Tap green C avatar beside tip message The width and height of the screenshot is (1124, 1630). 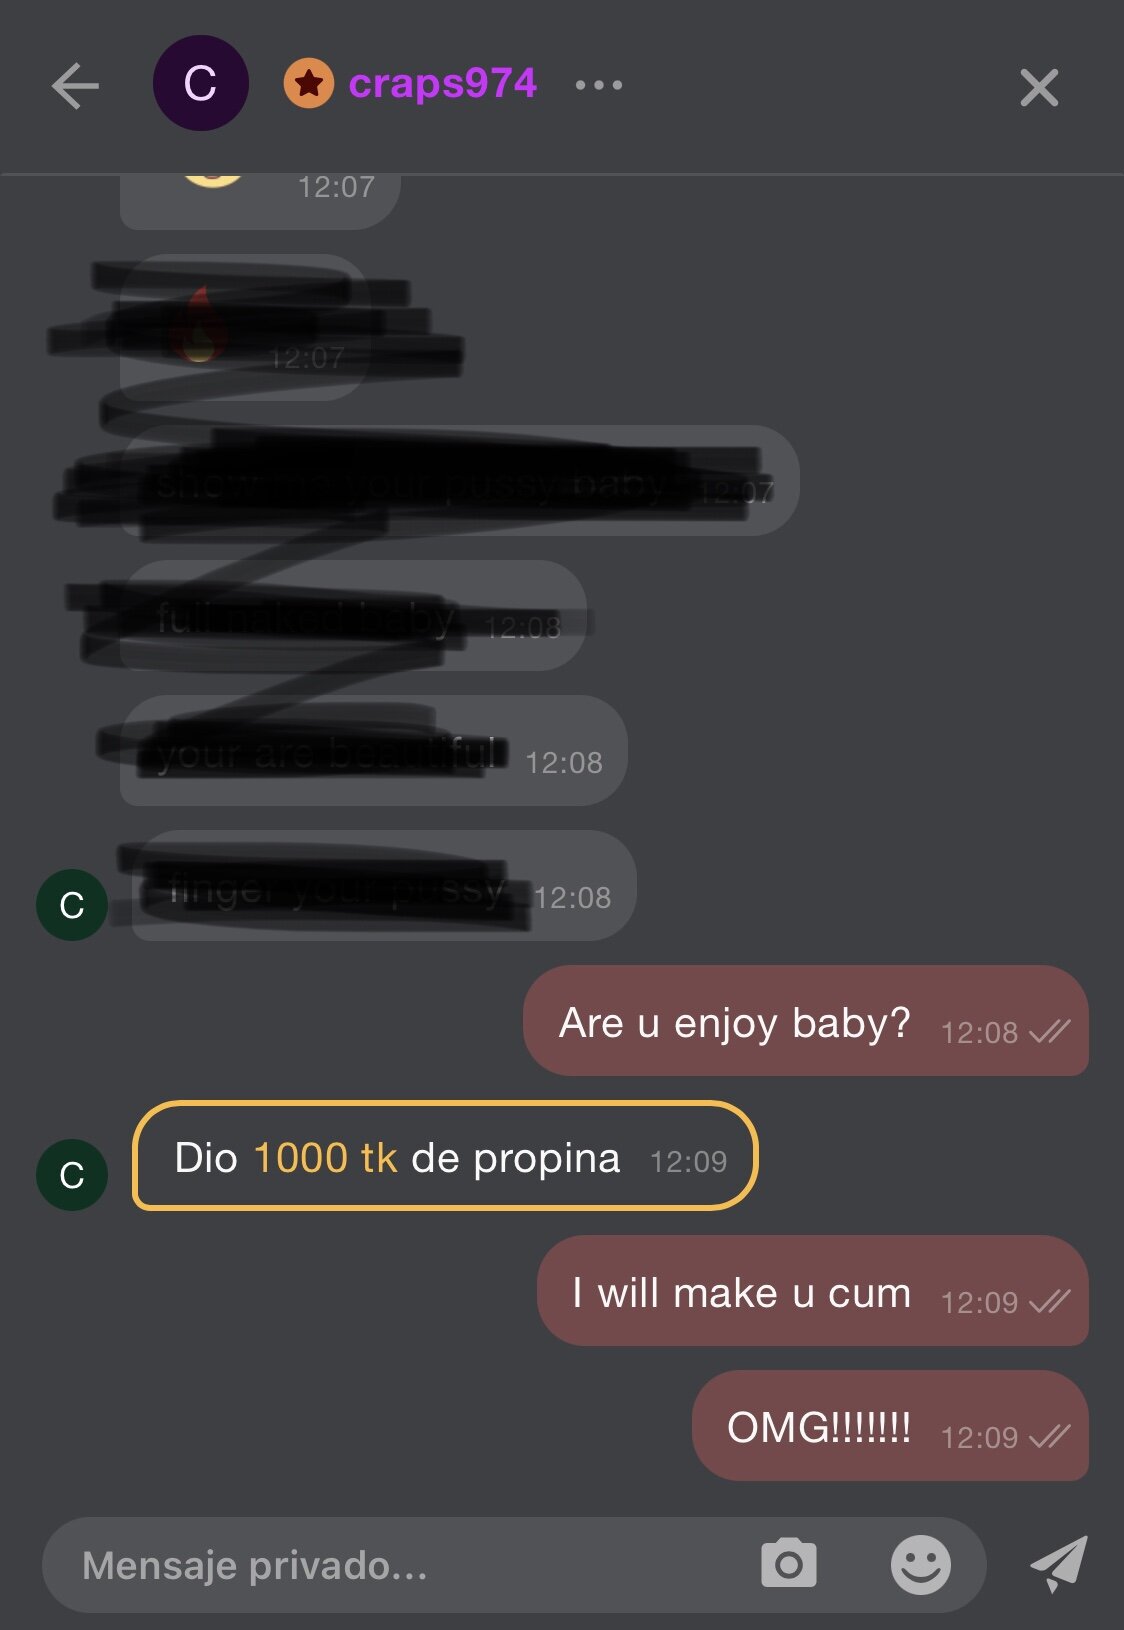[72, 1175]
